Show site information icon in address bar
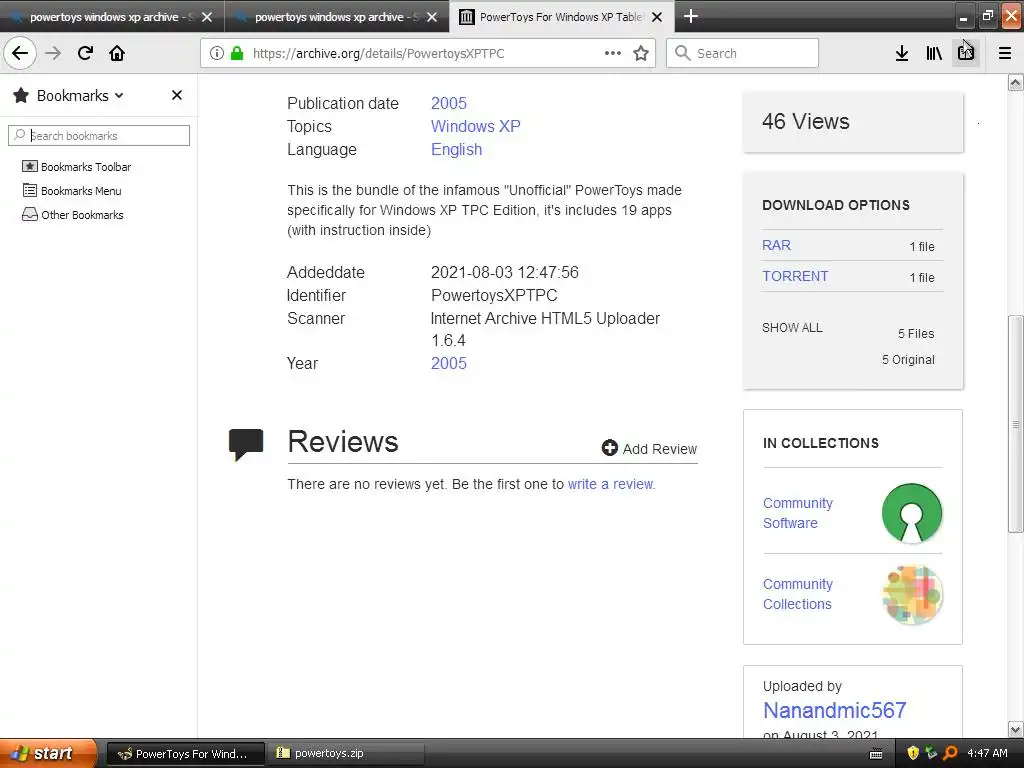The height and width of the screenshot is (768, 1024). [217, 53]
